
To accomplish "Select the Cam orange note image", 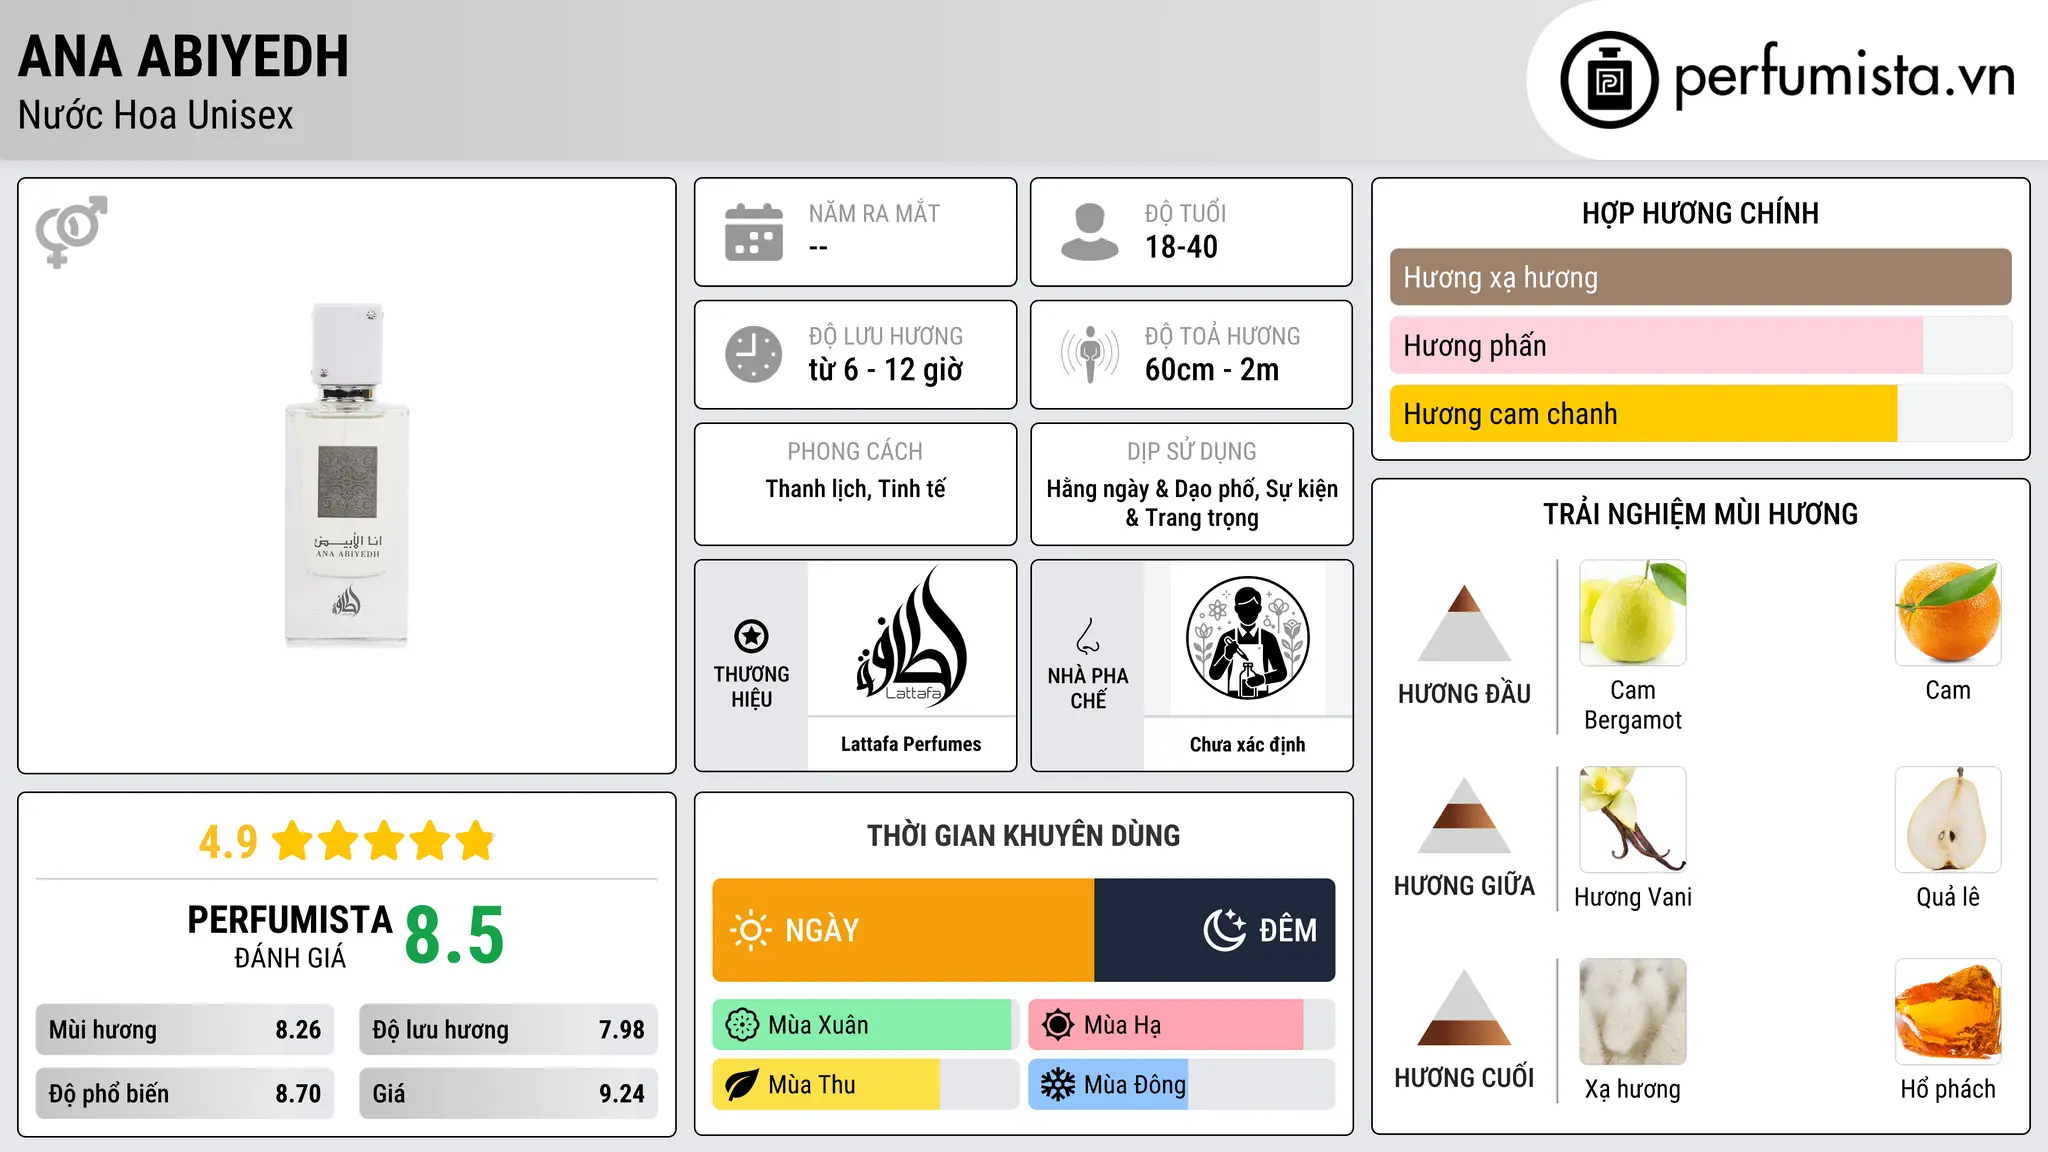I will pos(1948,613).
